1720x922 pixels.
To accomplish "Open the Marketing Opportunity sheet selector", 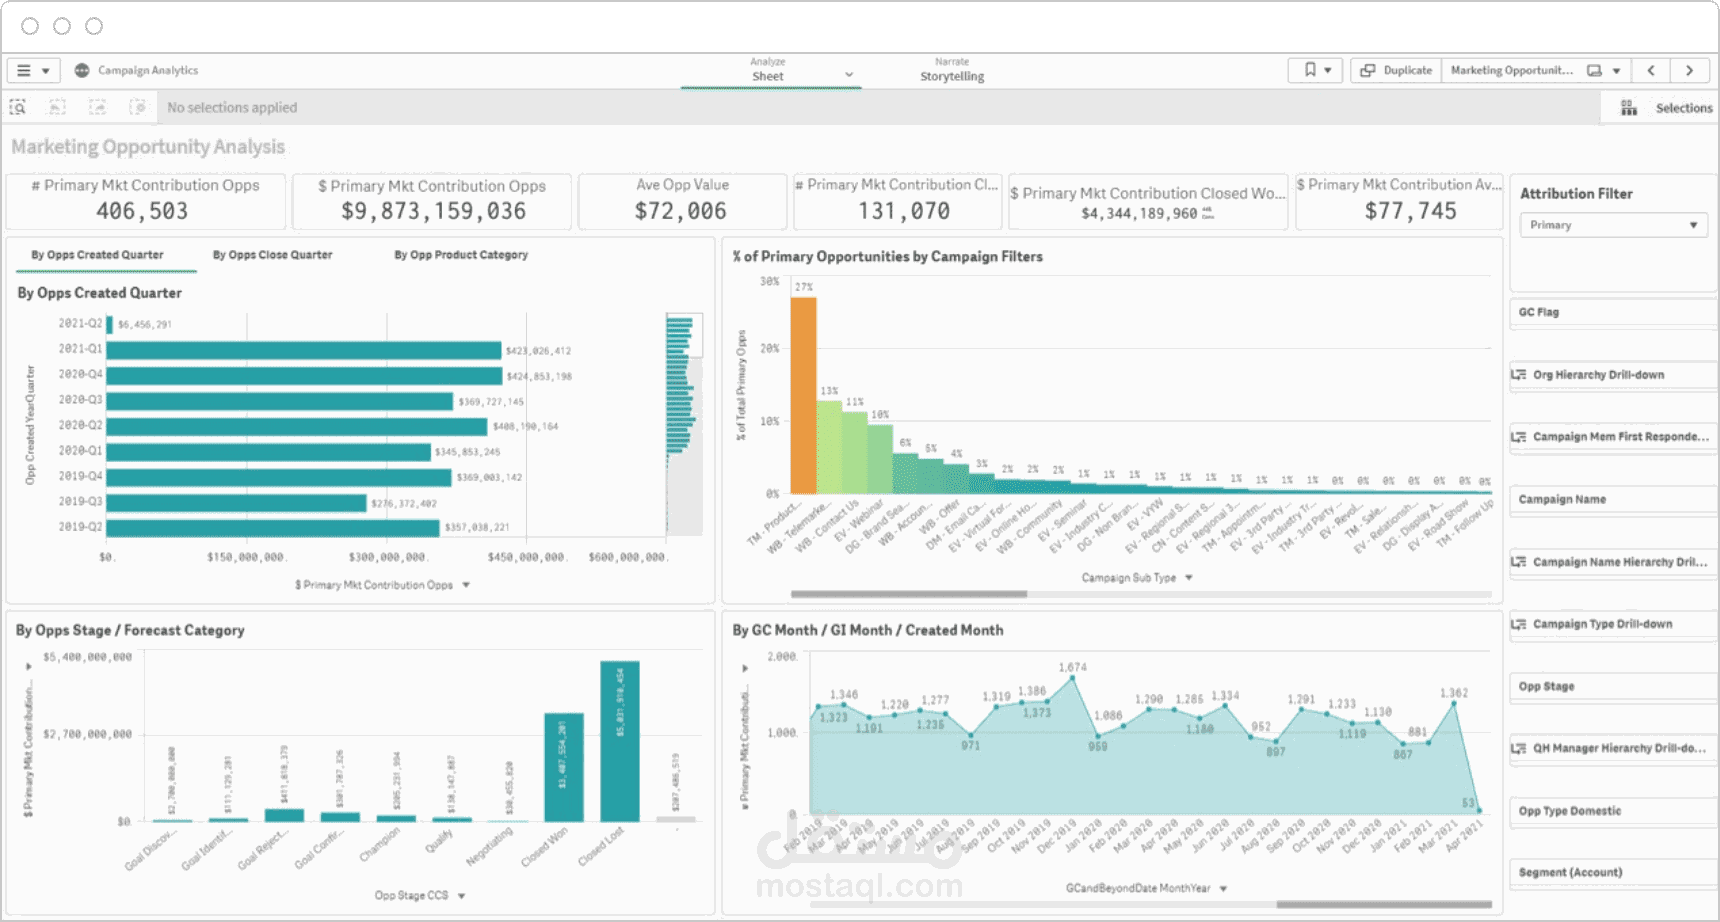I will point(1536,70).
